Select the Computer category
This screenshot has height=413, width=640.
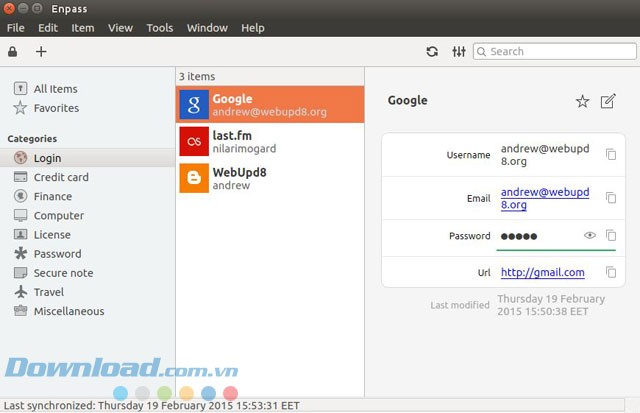point(49,215)
